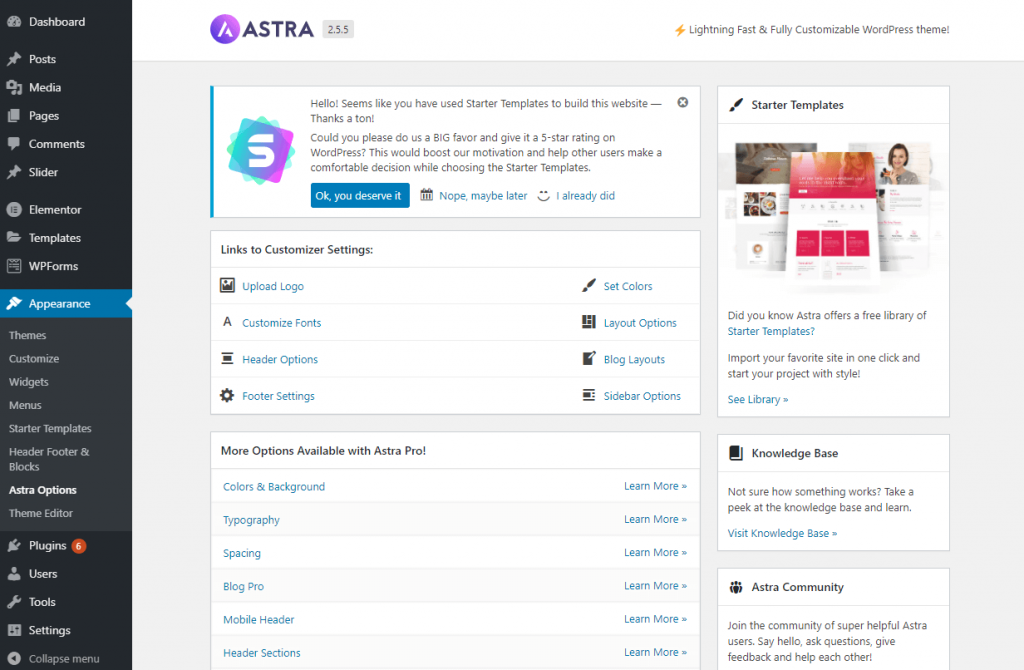Click the Starter Templates S logo
The width and height of the screenshot is (1024, 670).
click(261, 151)
